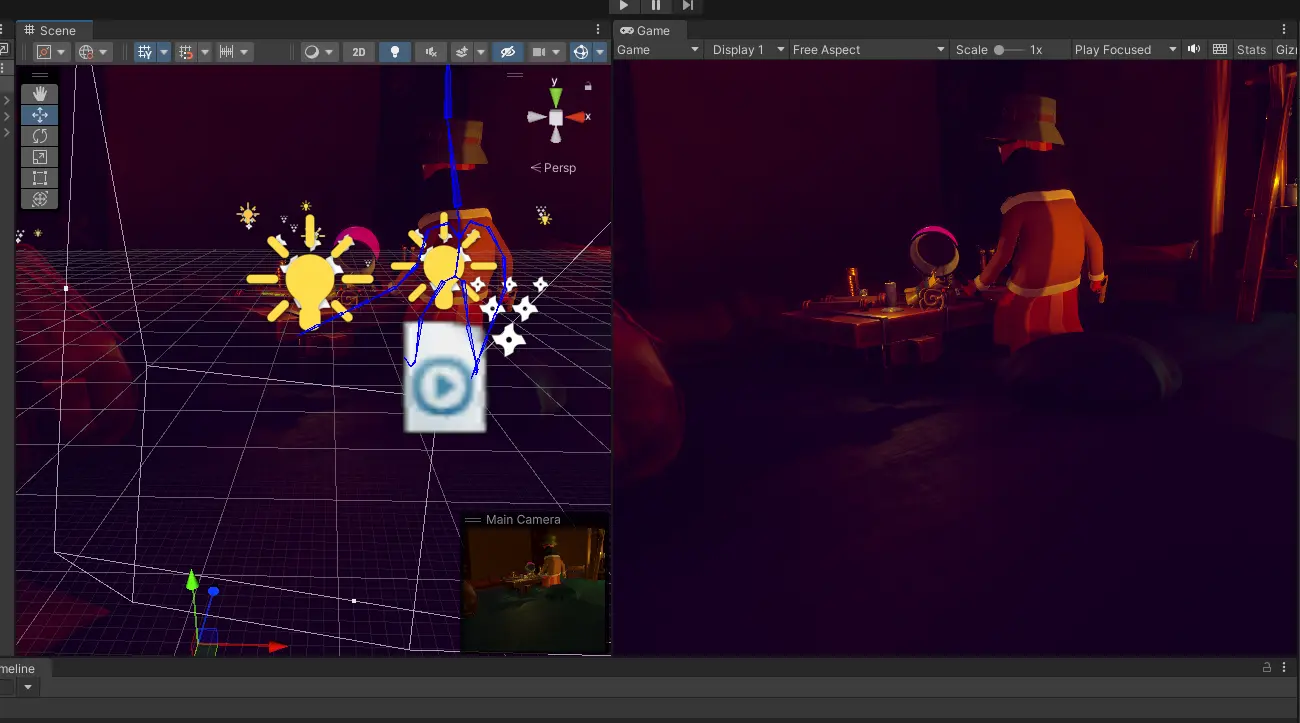1300x723 pixels.
Task: Select the combined Transform tool
Action: [x=40, y=199]
